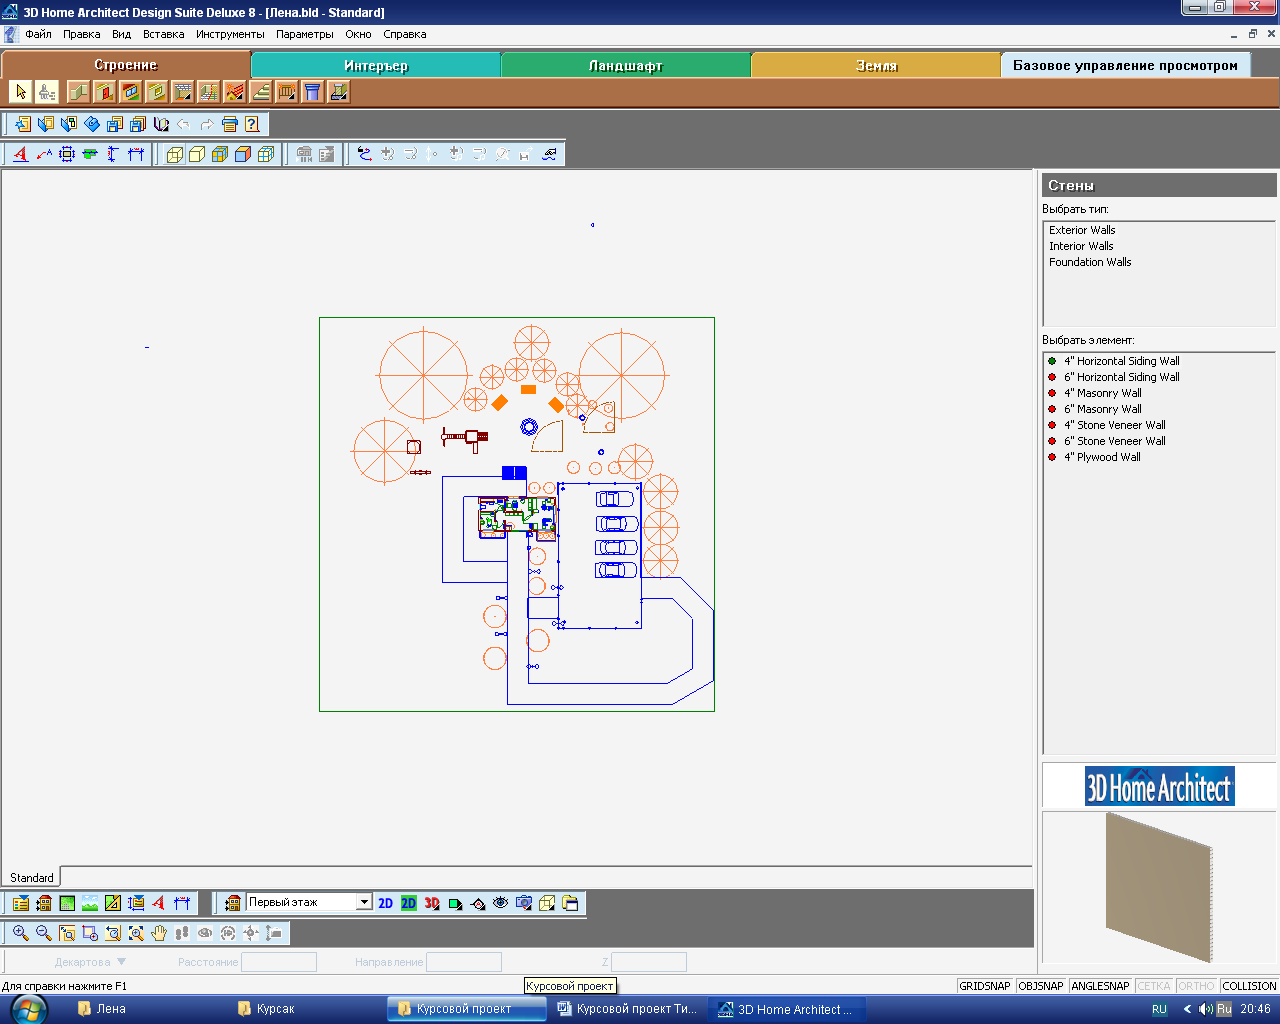Switch to the Интерьер tab

click(x=376, y=66)
